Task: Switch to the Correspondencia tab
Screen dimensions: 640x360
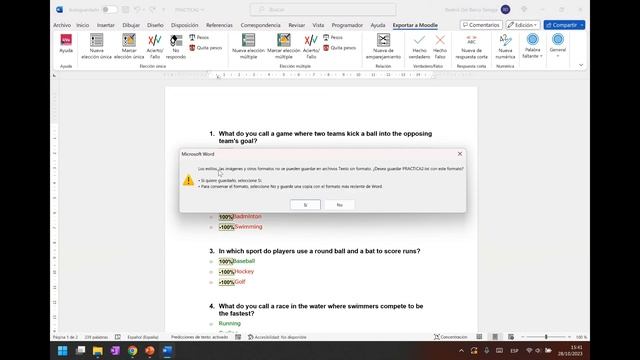Action: point(260,25)
